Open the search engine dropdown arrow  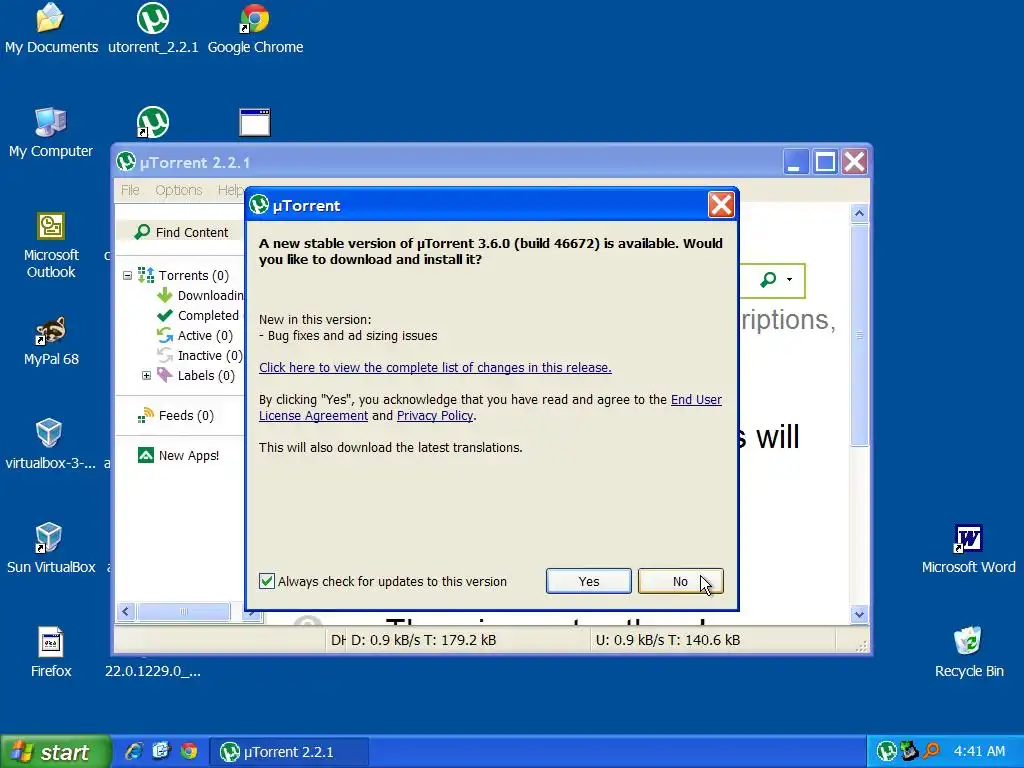pyautogui.click(x=790, y=280)
